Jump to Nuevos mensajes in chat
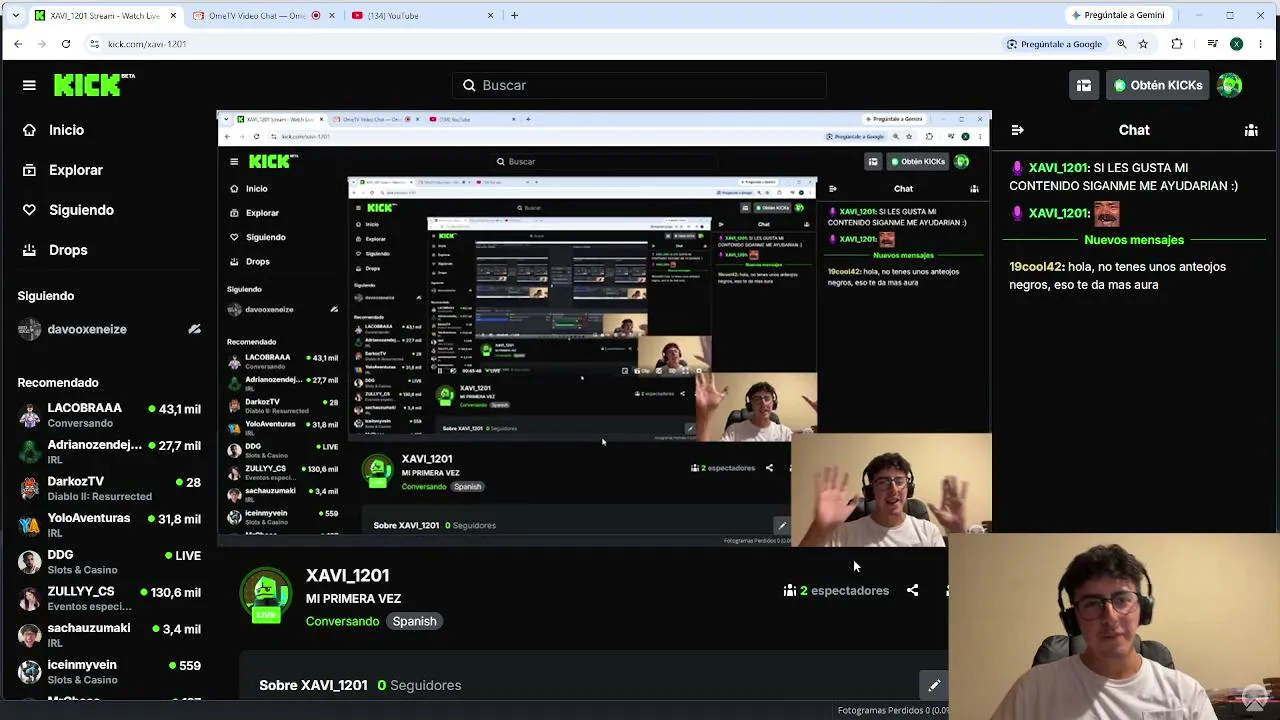 click(x=1134, y=240)
